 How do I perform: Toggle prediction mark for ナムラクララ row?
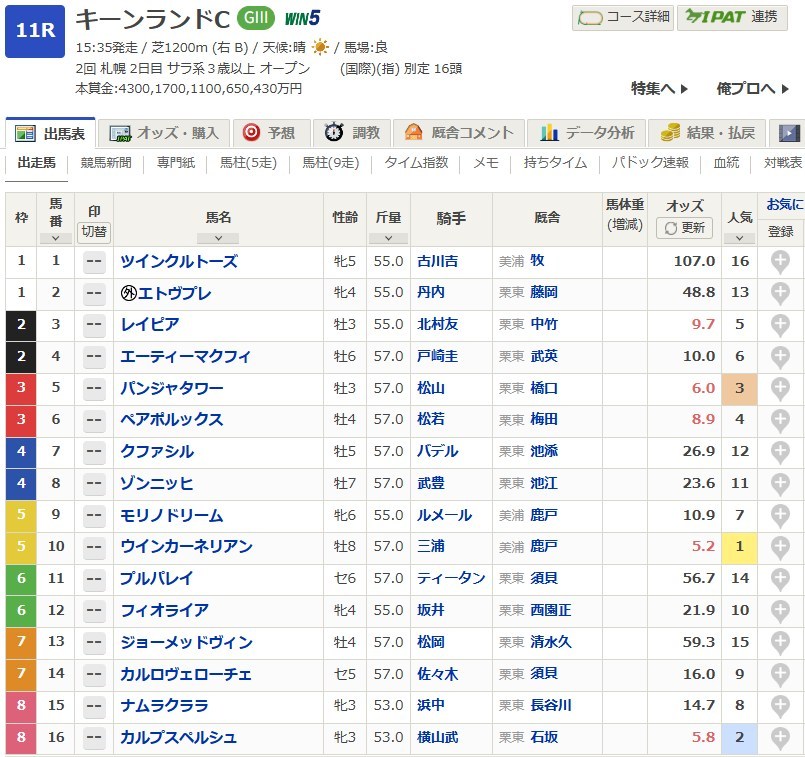(x=94, y=707)
